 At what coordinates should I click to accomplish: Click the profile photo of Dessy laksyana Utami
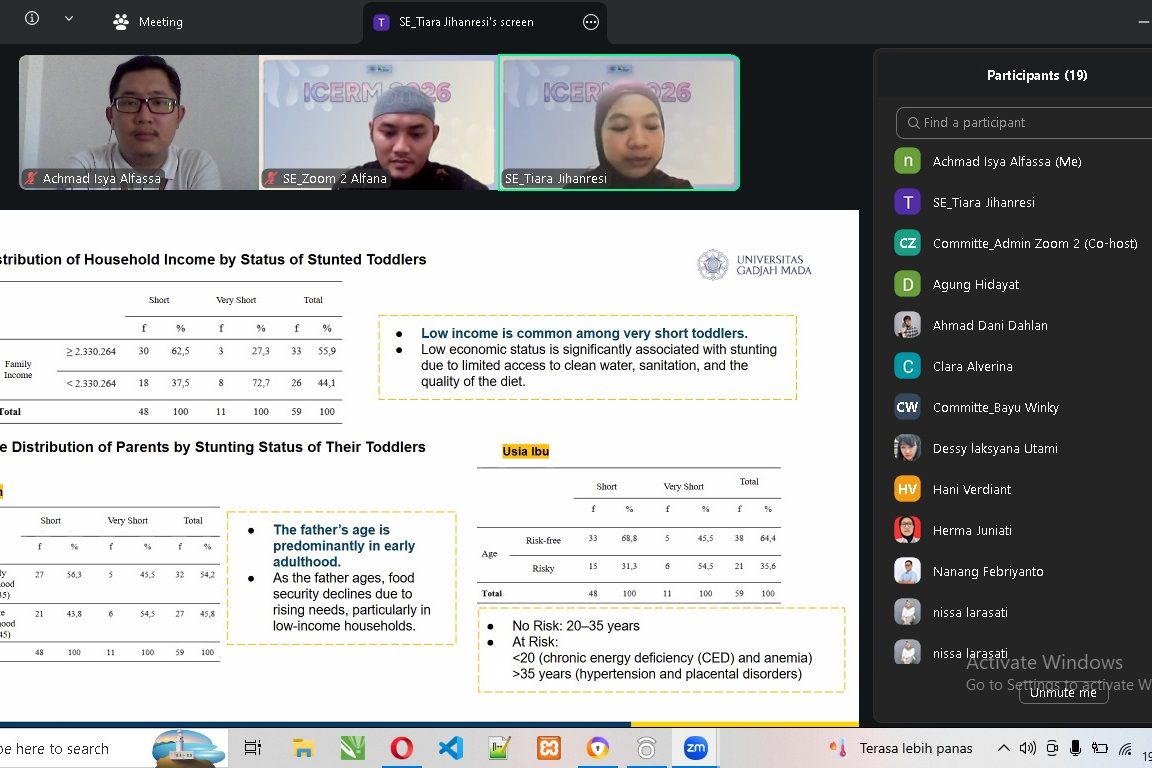[907, 448]
